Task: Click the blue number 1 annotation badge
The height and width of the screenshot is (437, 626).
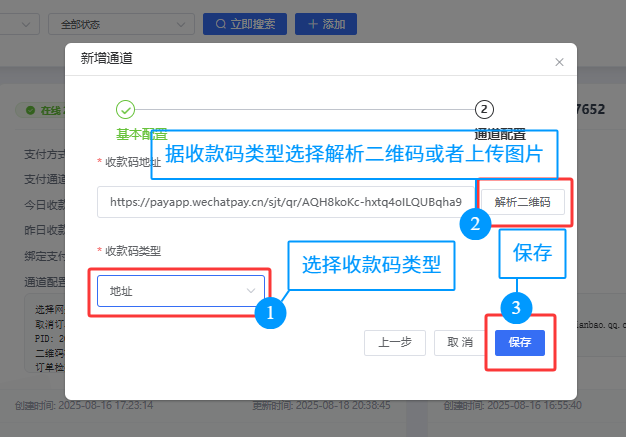Action: coord(268,313)
